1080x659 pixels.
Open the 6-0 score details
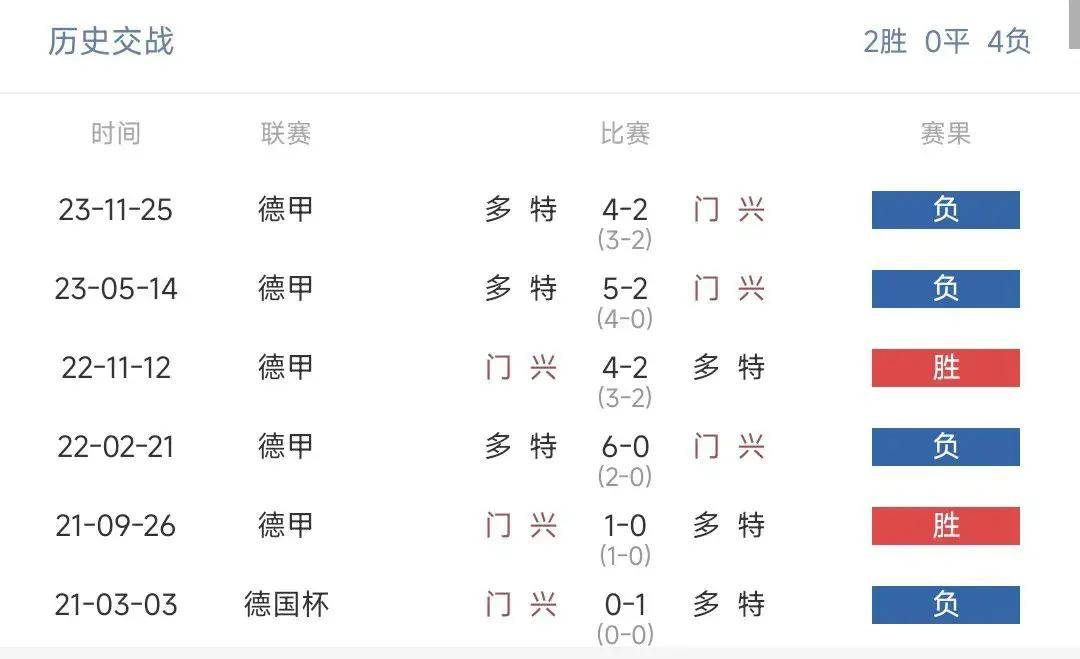[624, 446]
